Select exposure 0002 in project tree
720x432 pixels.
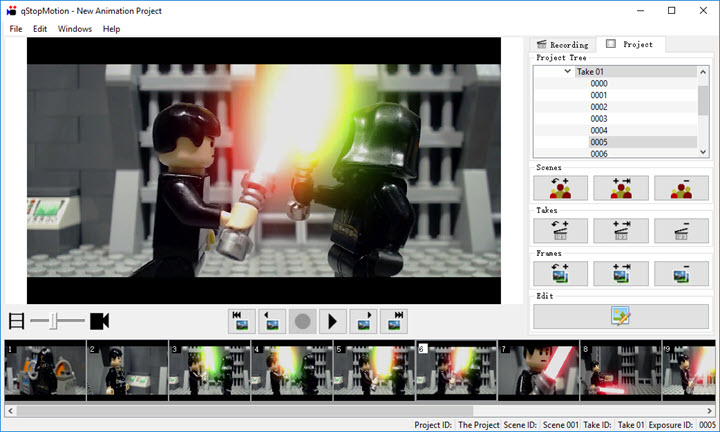click(599, 107)
